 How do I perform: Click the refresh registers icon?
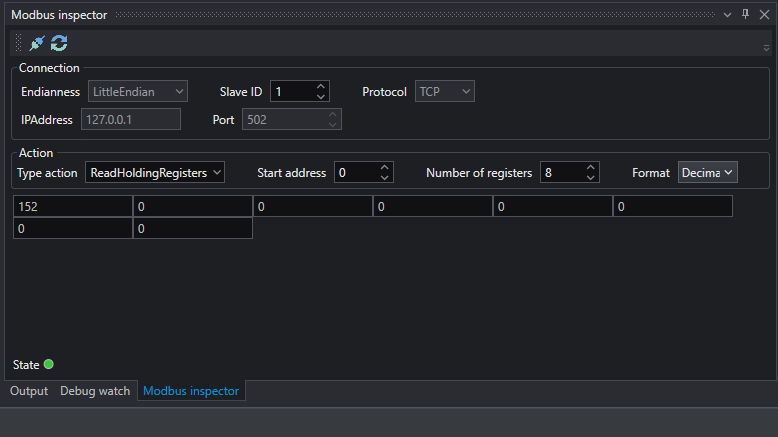(59, 43)
